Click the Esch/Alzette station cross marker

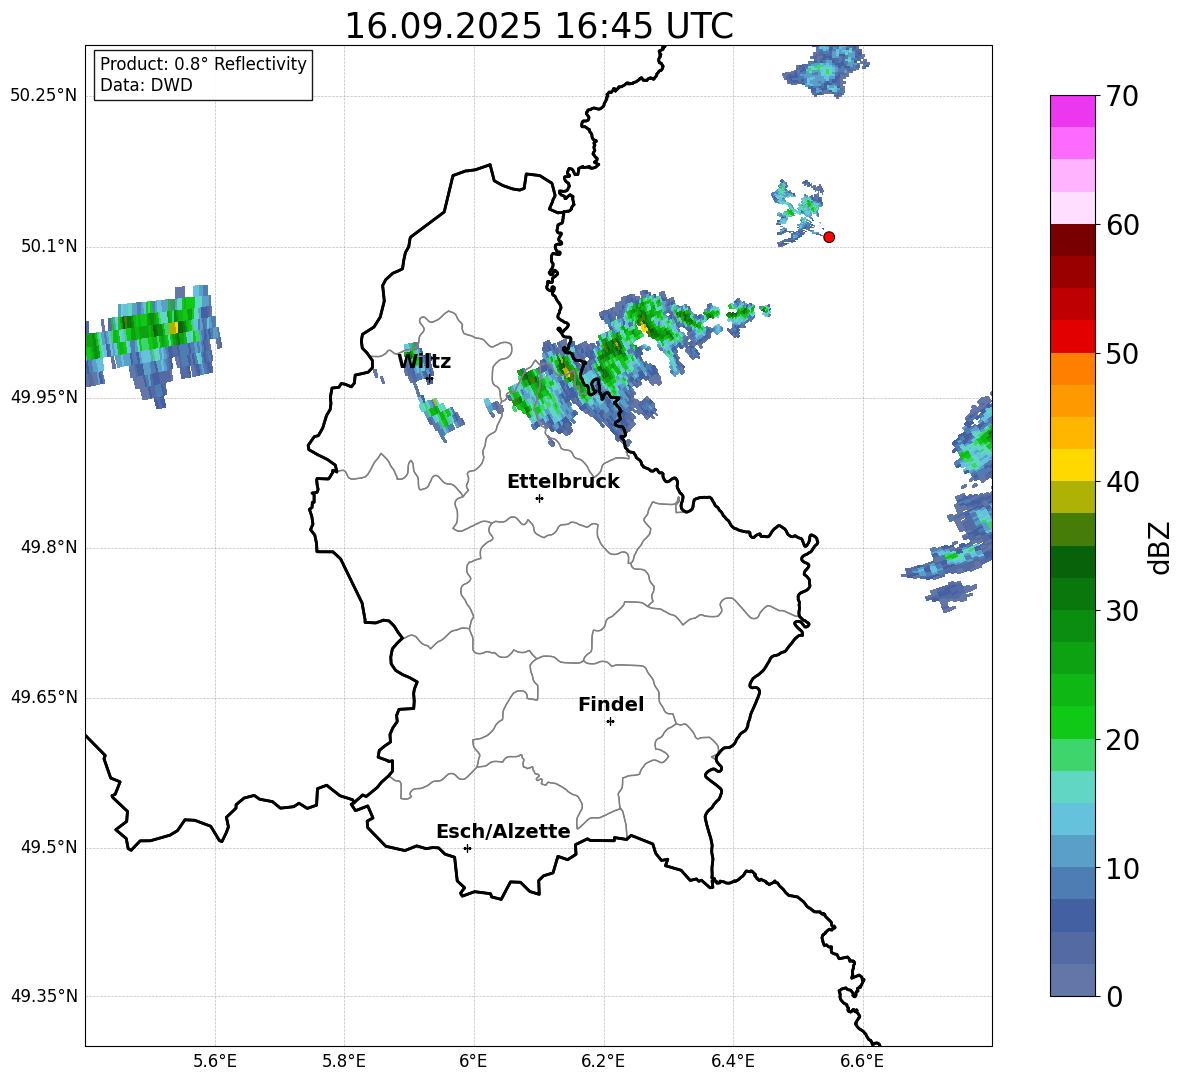467,848
